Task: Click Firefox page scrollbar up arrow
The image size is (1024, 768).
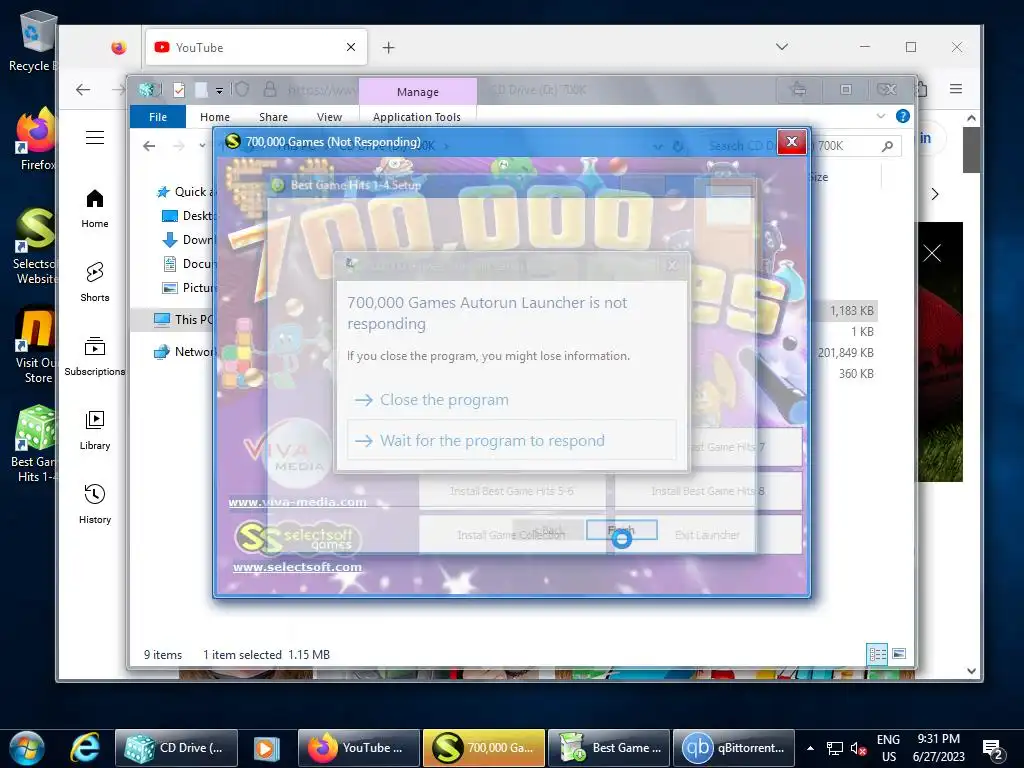Action: coord(971,118)
